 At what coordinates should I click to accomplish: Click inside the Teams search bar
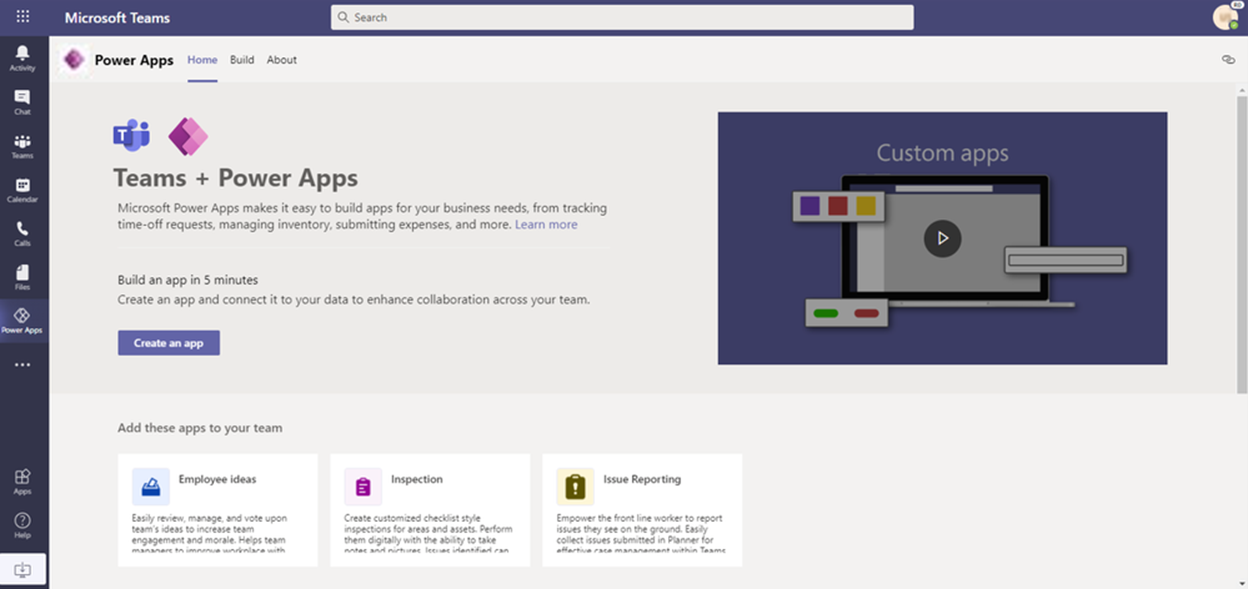click(622, 17)
